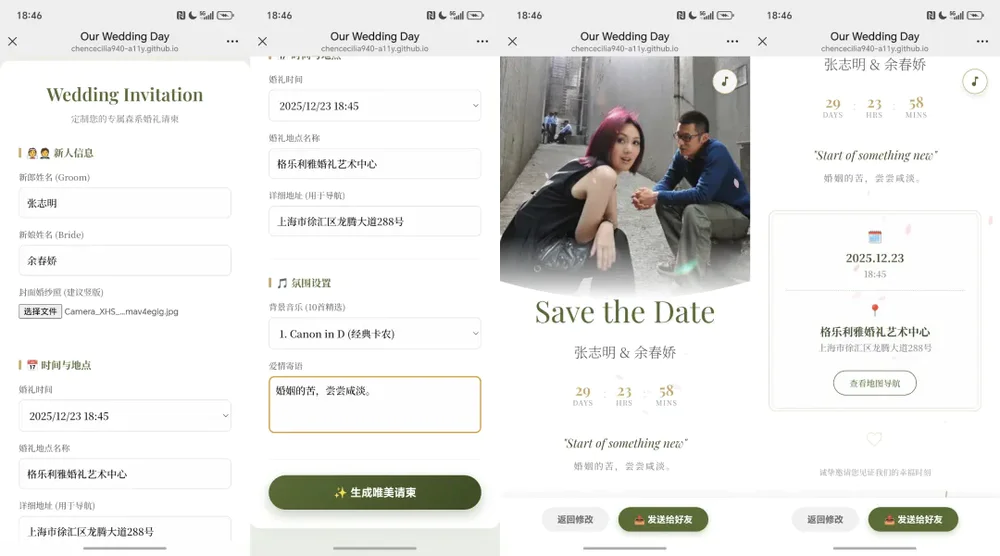Image resolution: width=1000 pixels, height=556 pixels.
Task: Focus the groom name field 张志明
Action: coord(125,203)
